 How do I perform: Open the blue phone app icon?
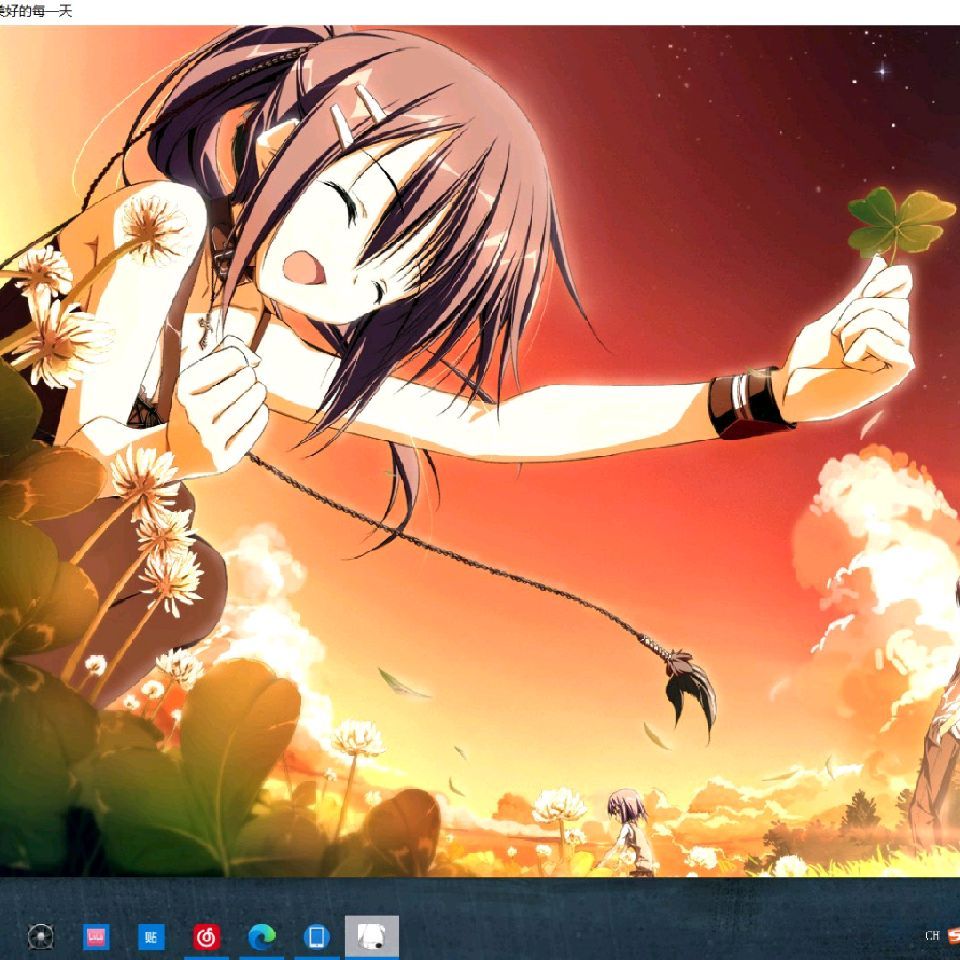317,937
